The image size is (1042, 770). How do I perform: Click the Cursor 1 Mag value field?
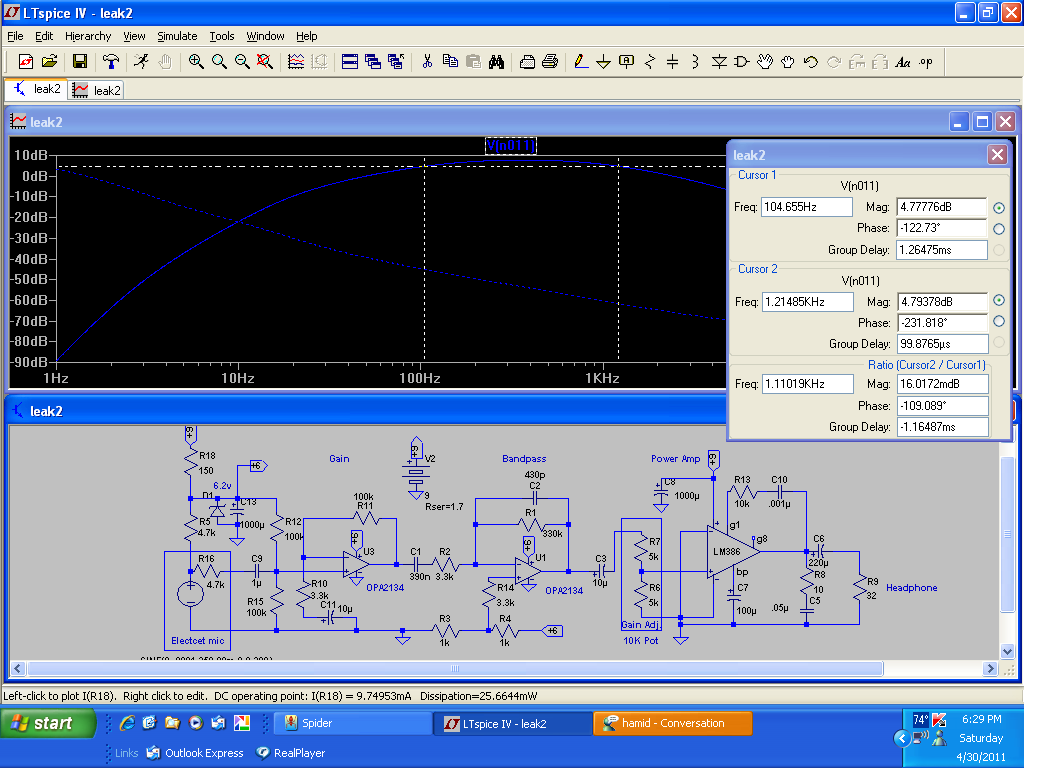pyautogui.click(x=942, y=207)
